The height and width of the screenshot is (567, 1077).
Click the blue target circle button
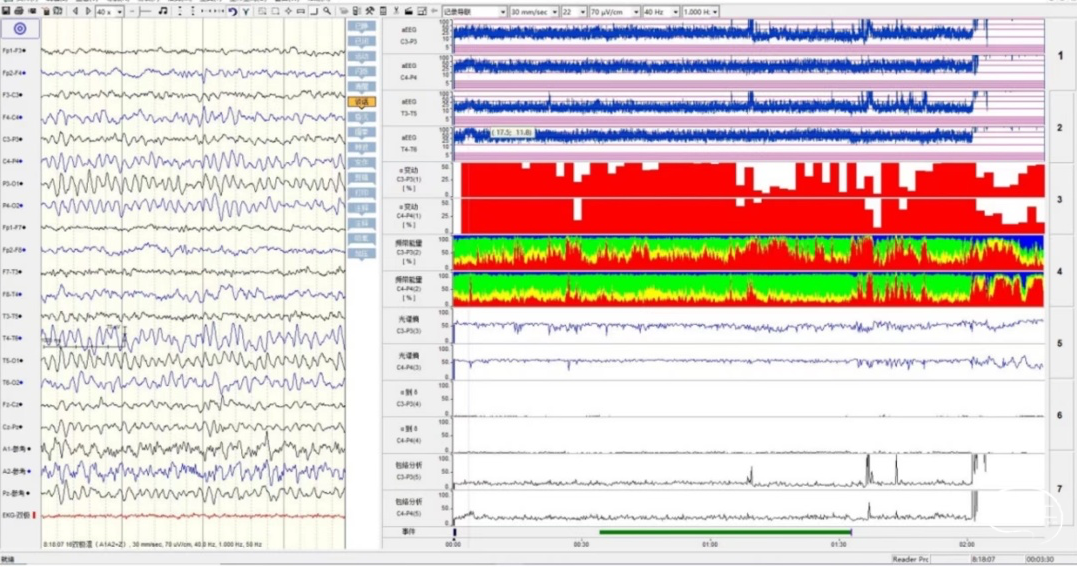click(x=20, y=29)
